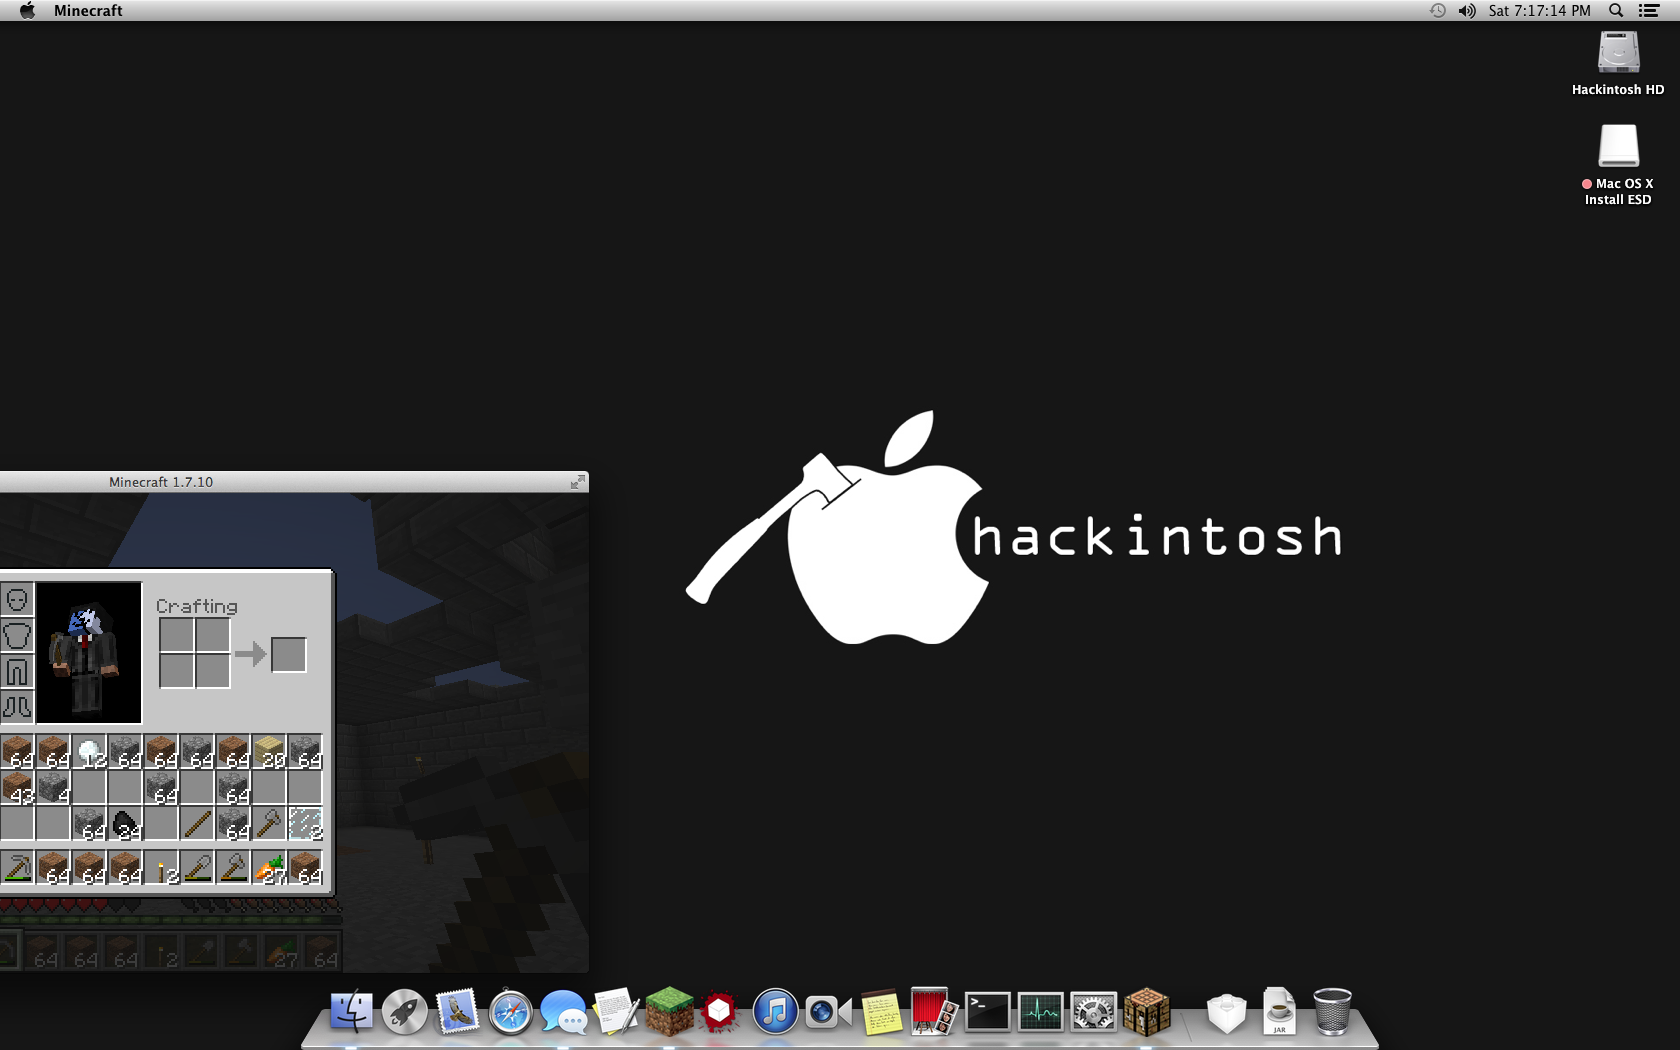The image size is (1680, 1050).
Task: Launch Terminal from the dock
Action: point(987,1012)
